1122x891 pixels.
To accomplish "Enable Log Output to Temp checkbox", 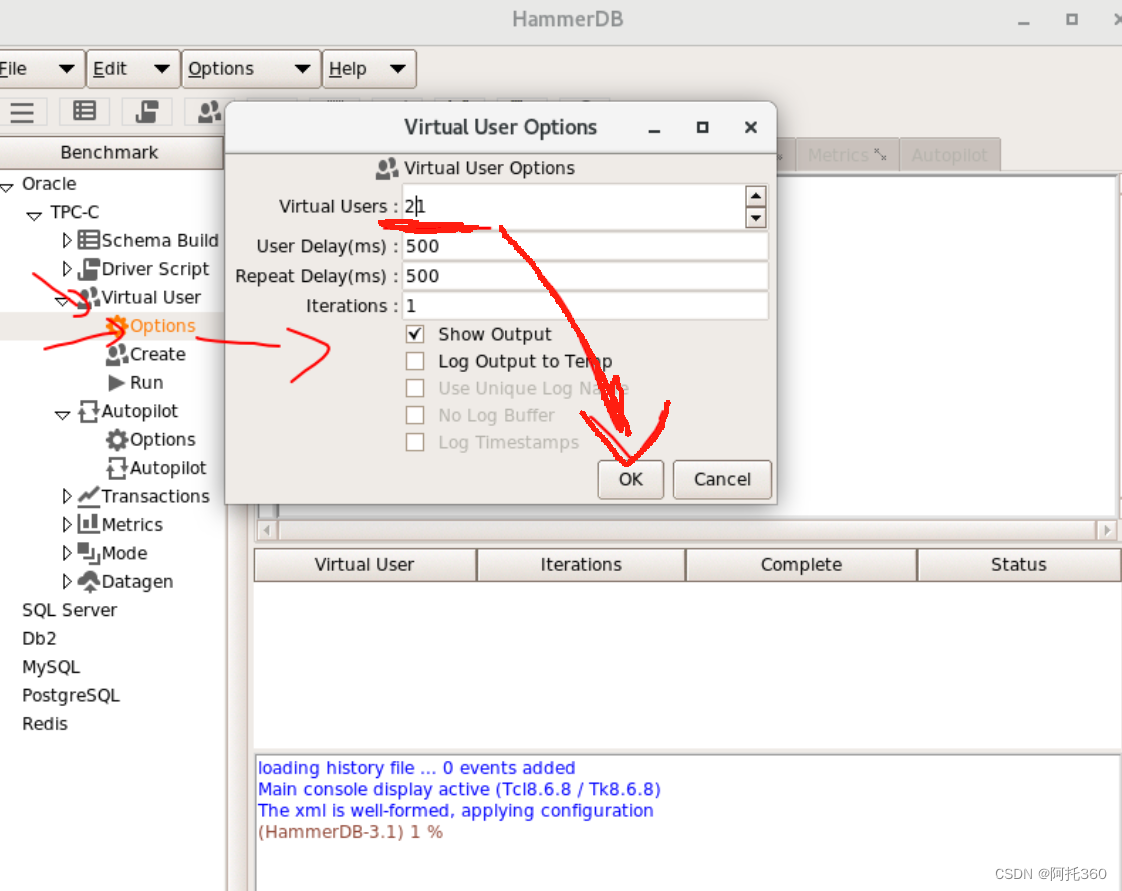I will [415, 361].
